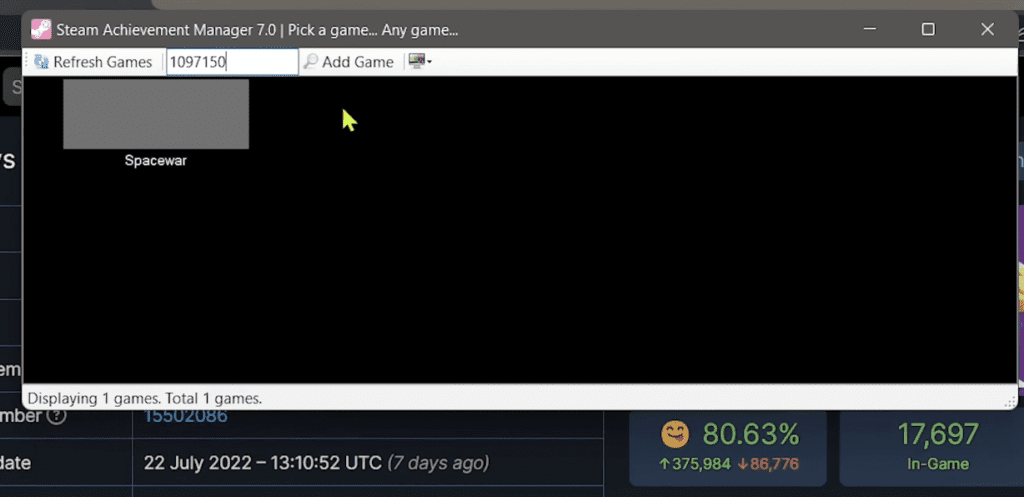
Task: Click the window resize grip in status bar
Action: (1010, 402)
